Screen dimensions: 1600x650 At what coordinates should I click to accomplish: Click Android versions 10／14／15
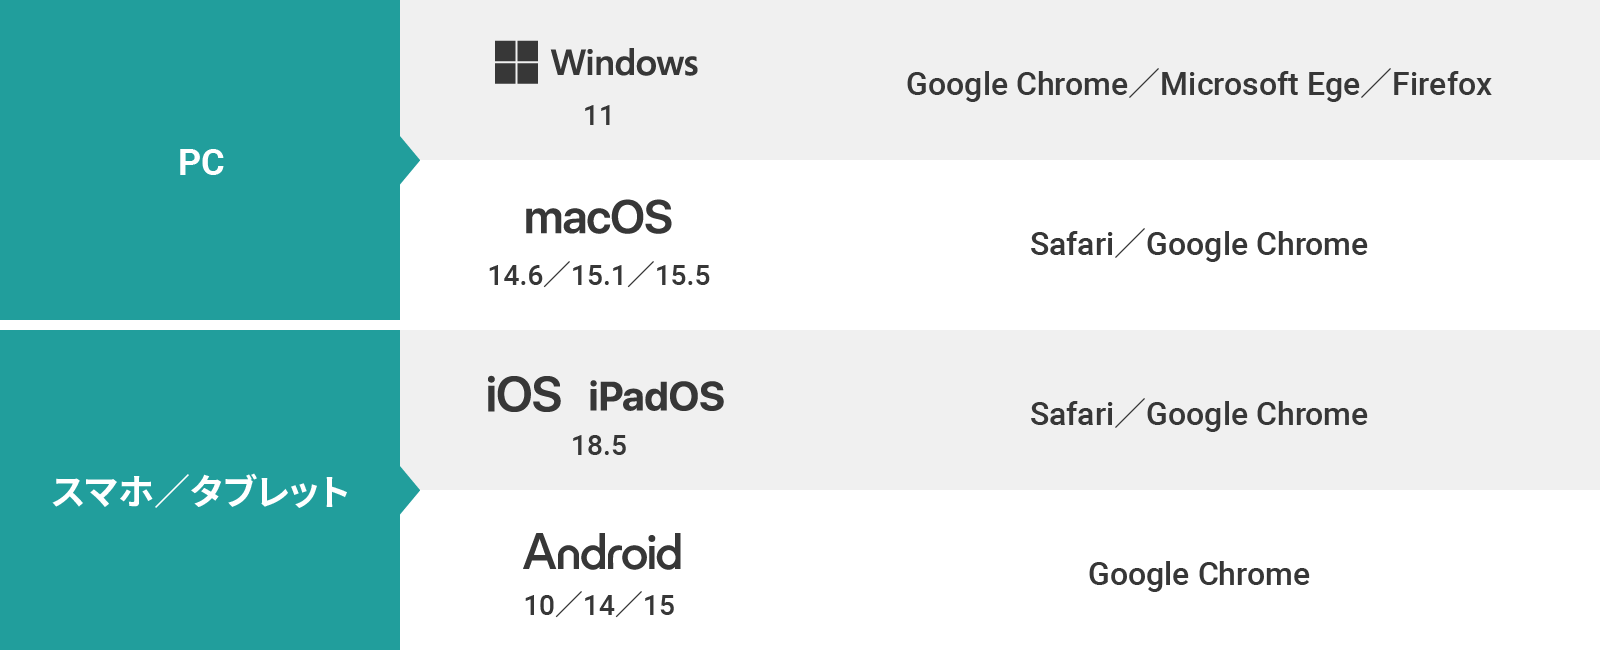(599, 606)
